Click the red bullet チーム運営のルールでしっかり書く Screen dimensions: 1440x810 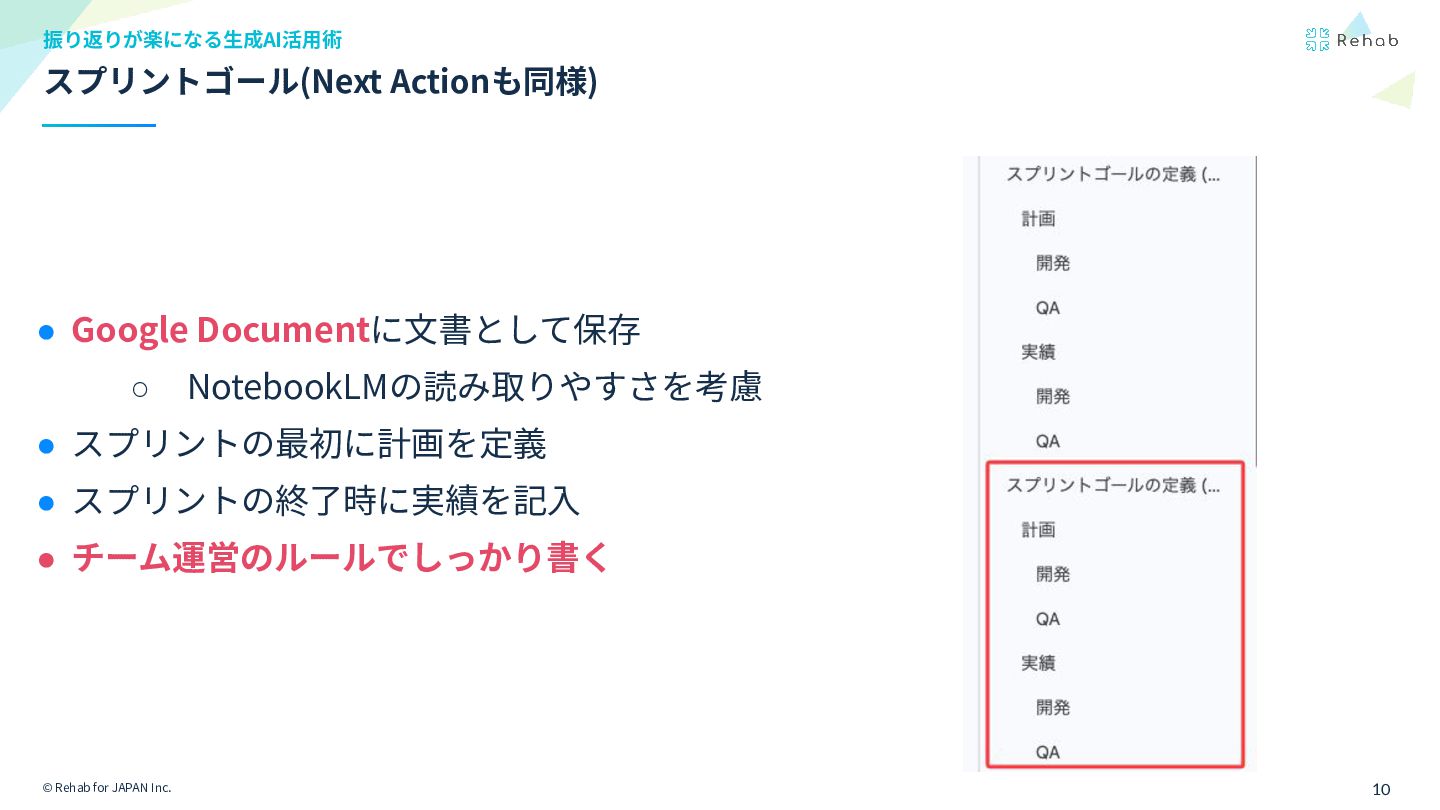click(341, 558)
